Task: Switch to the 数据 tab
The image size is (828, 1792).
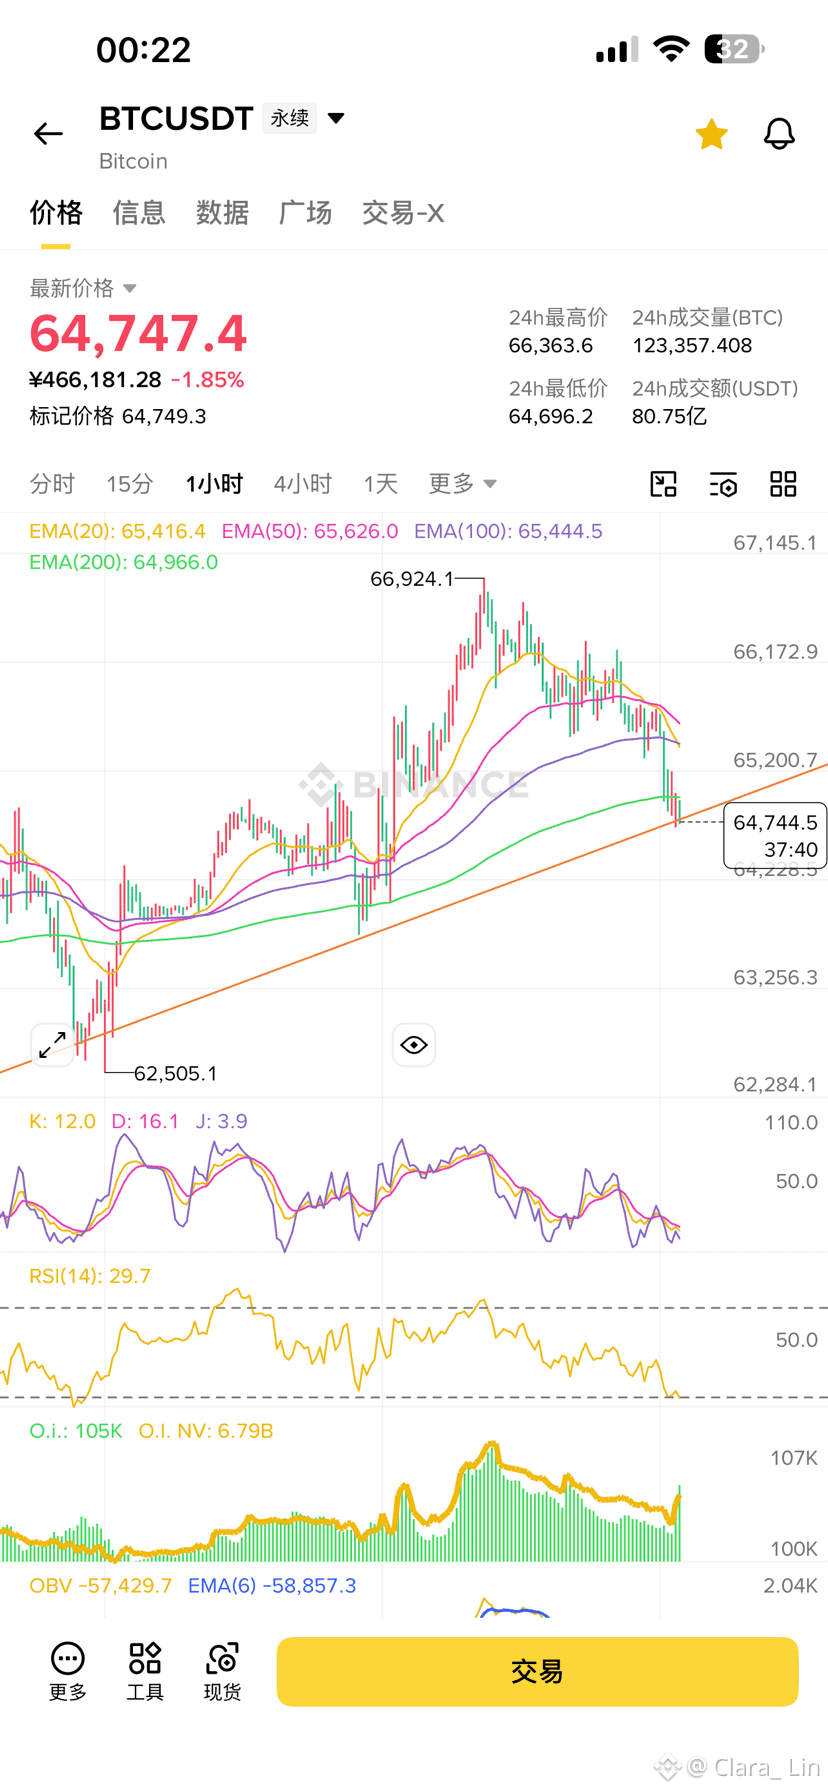Action: 222,213
